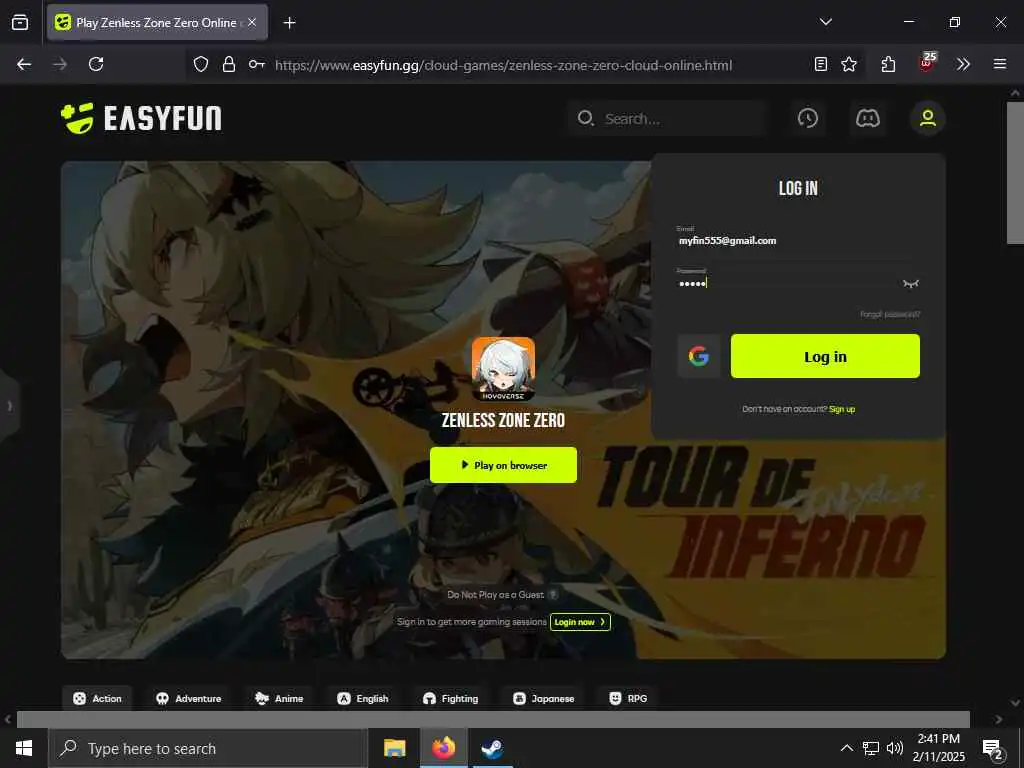This screenshot has height=768, width=1024.
Task: Click the Login now button
Action: pos(580,622)
